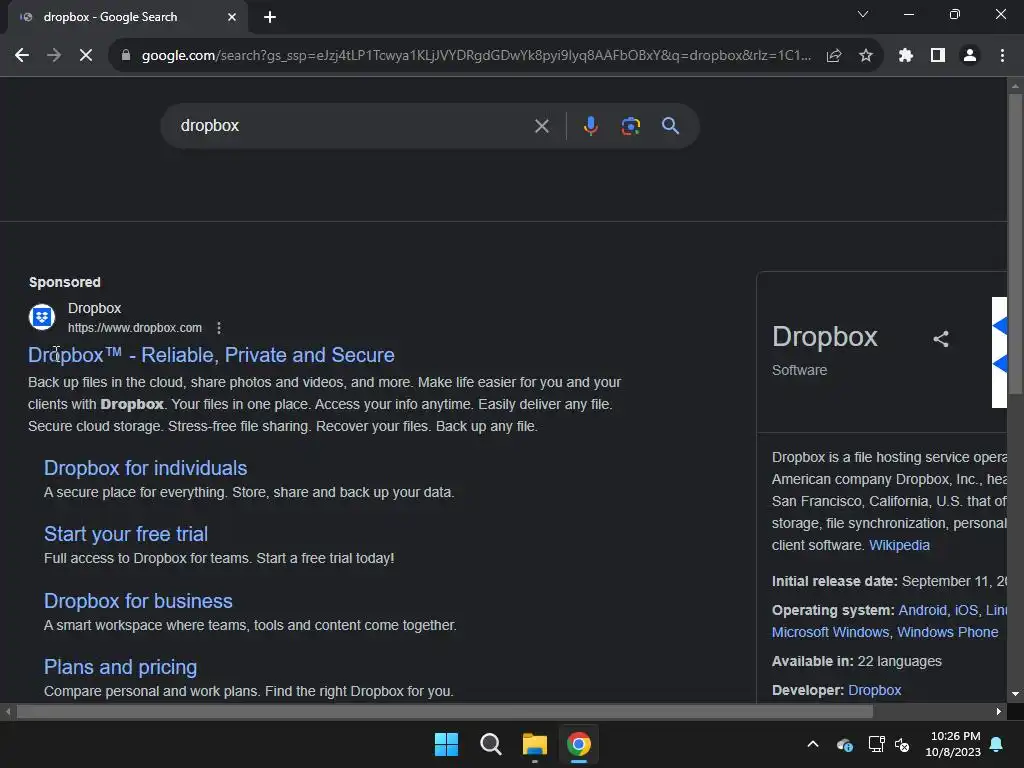The image size is (1024, 768).
Task: Click the scroll down arrow
Action: click(x=1015, y=694)
